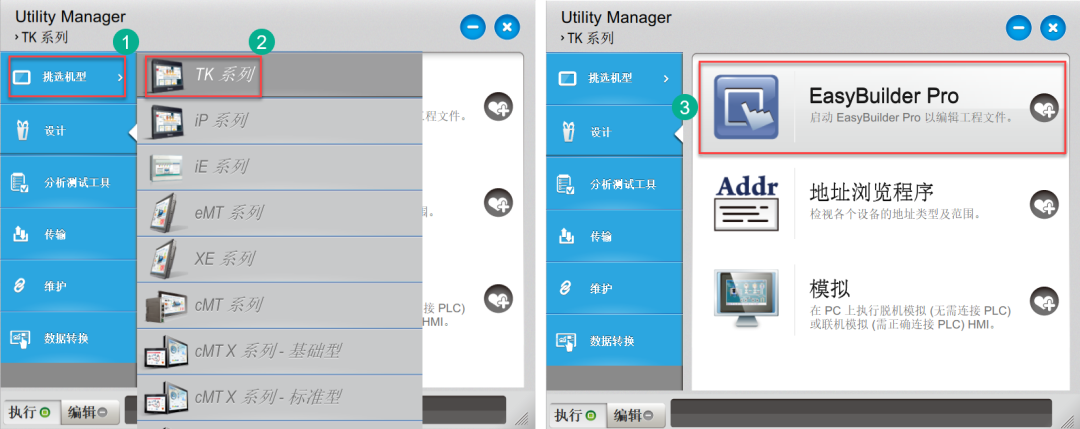Choose eMT 系列 model entry
The image size is (1080, 429).
280,213
